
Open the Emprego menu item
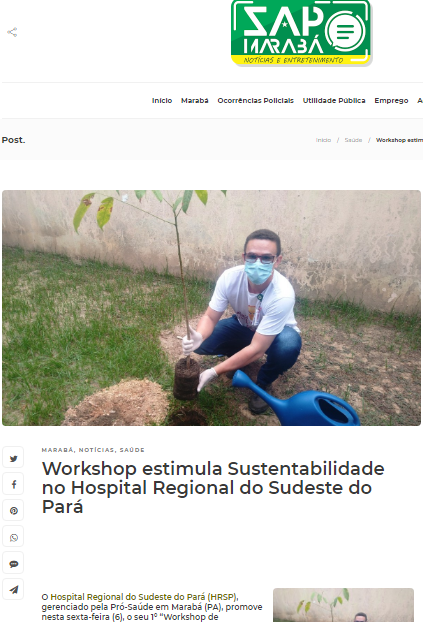pos(391,101)
